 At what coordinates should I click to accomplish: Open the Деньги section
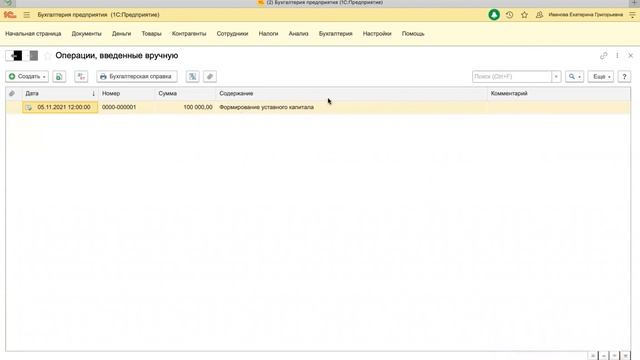point(122,33)
